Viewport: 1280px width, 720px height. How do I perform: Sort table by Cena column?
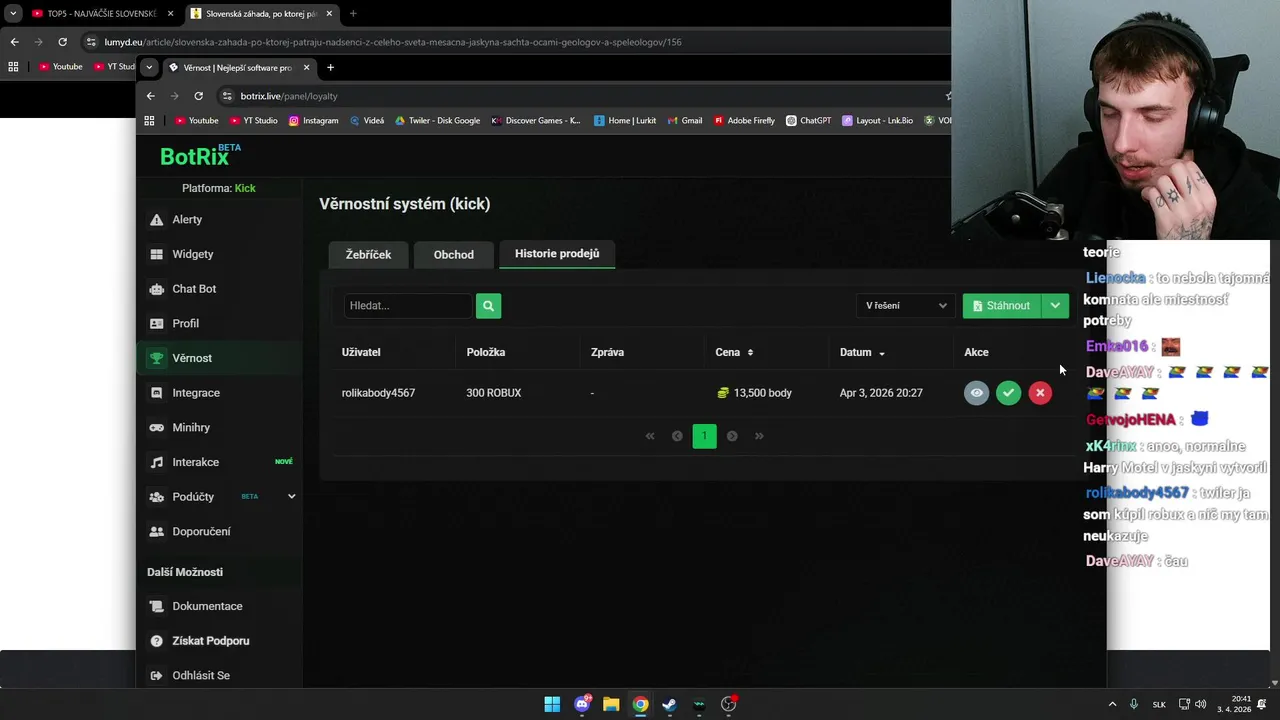[x=734, y=352]
